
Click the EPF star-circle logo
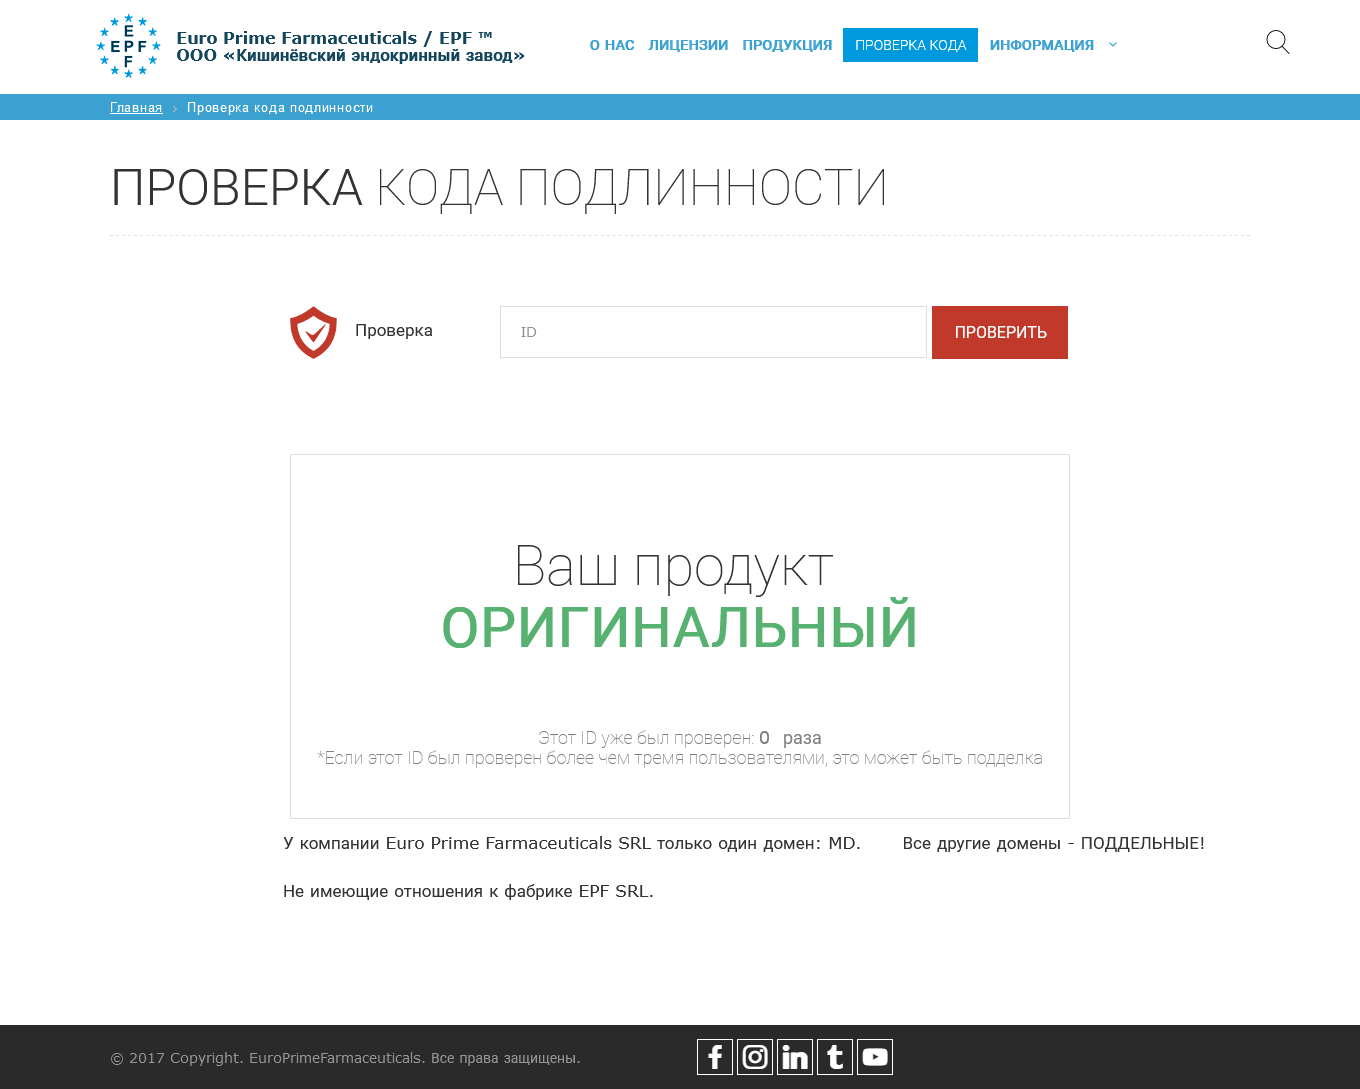pos(128,46)
